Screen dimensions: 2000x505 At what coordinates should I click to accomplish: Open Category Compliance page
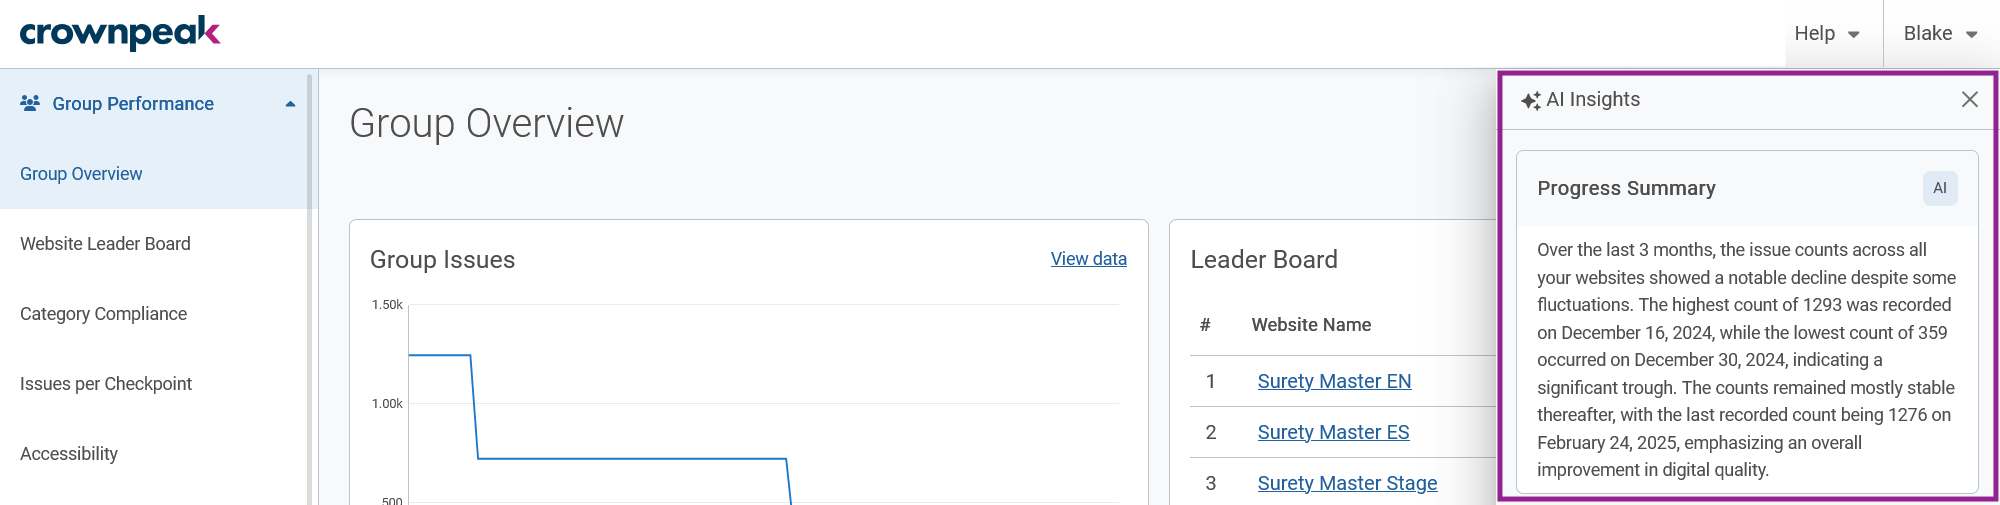[x=103, y=314]
